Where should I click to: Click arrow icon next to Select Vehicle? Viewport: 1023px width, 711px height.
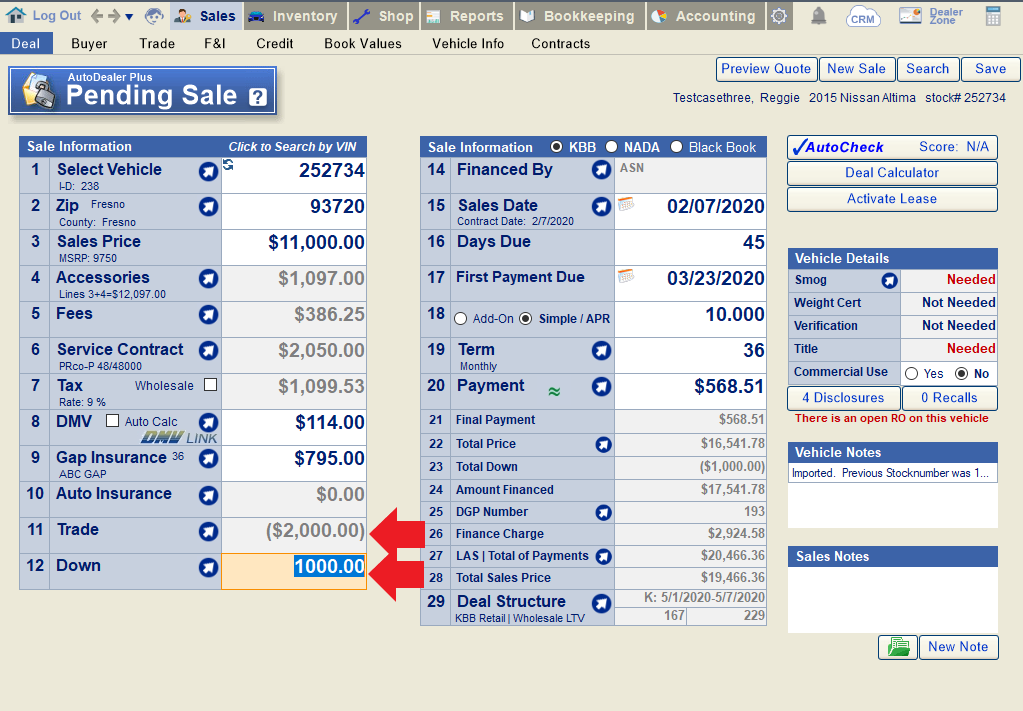pyautogui.click(x=208, y=171)
